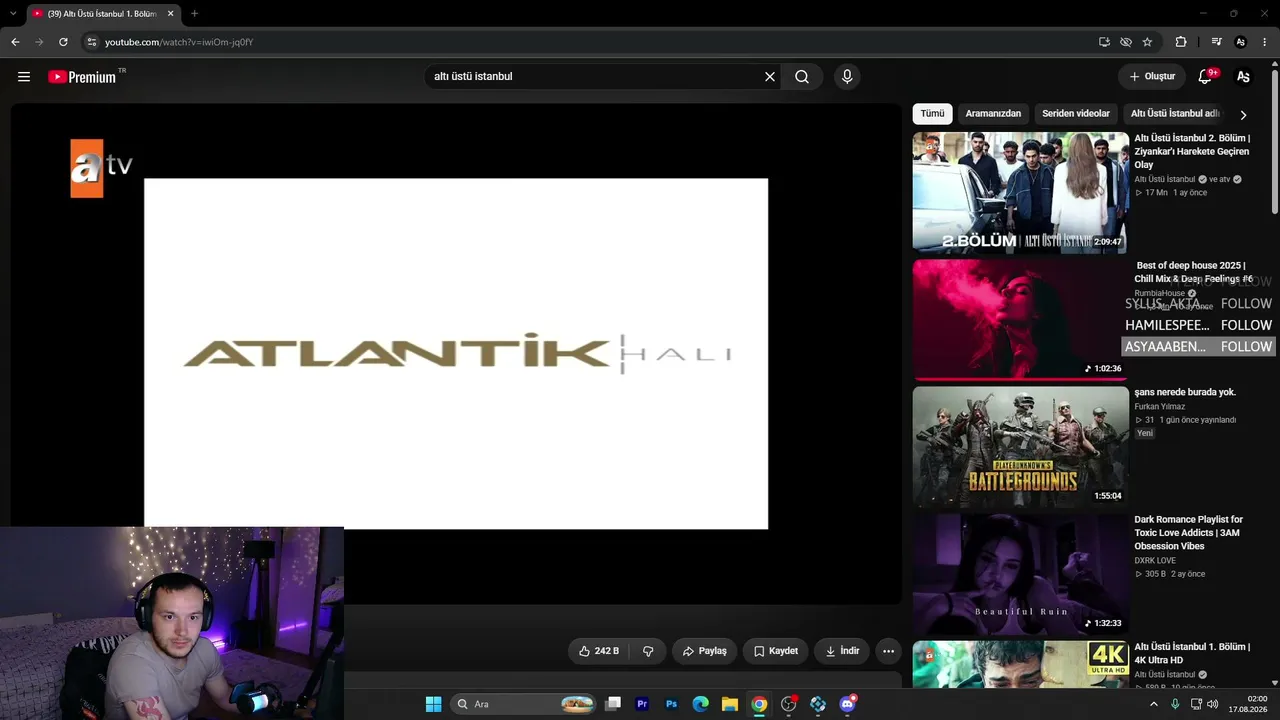This screenshot has width=1280, height=720.
Task: Reload the YouTube page
Action: coord(63,42)
